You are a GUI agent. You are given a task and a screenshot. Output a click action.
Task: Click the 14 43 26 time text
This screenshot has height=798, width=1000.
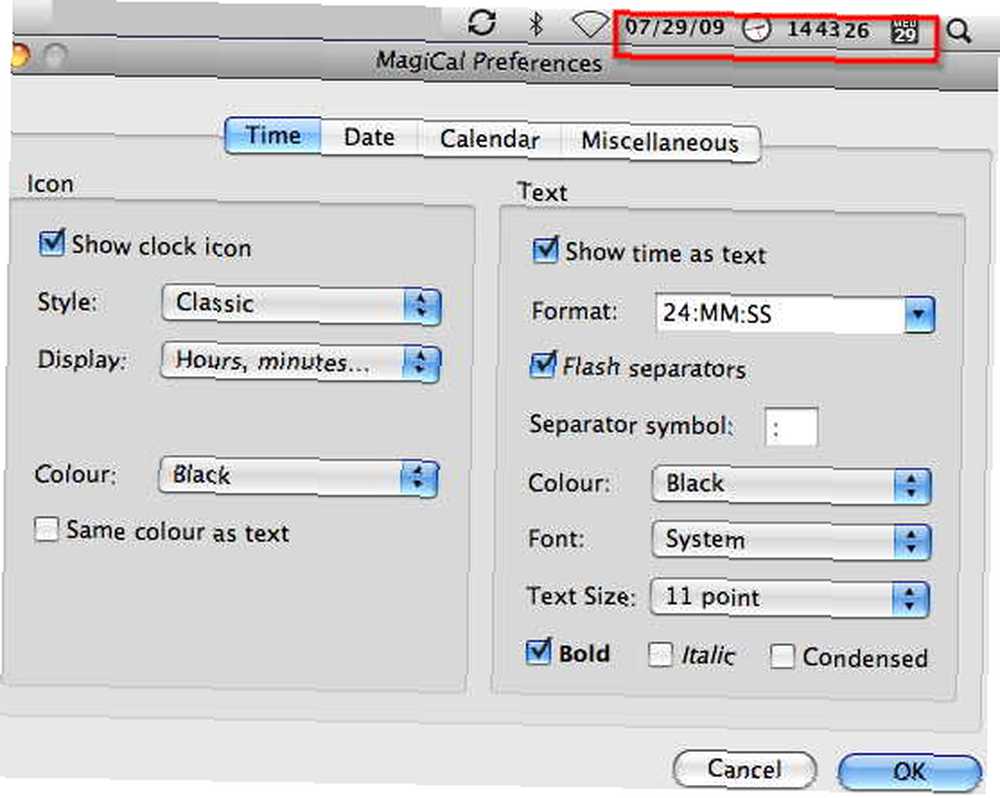(828, 29)
